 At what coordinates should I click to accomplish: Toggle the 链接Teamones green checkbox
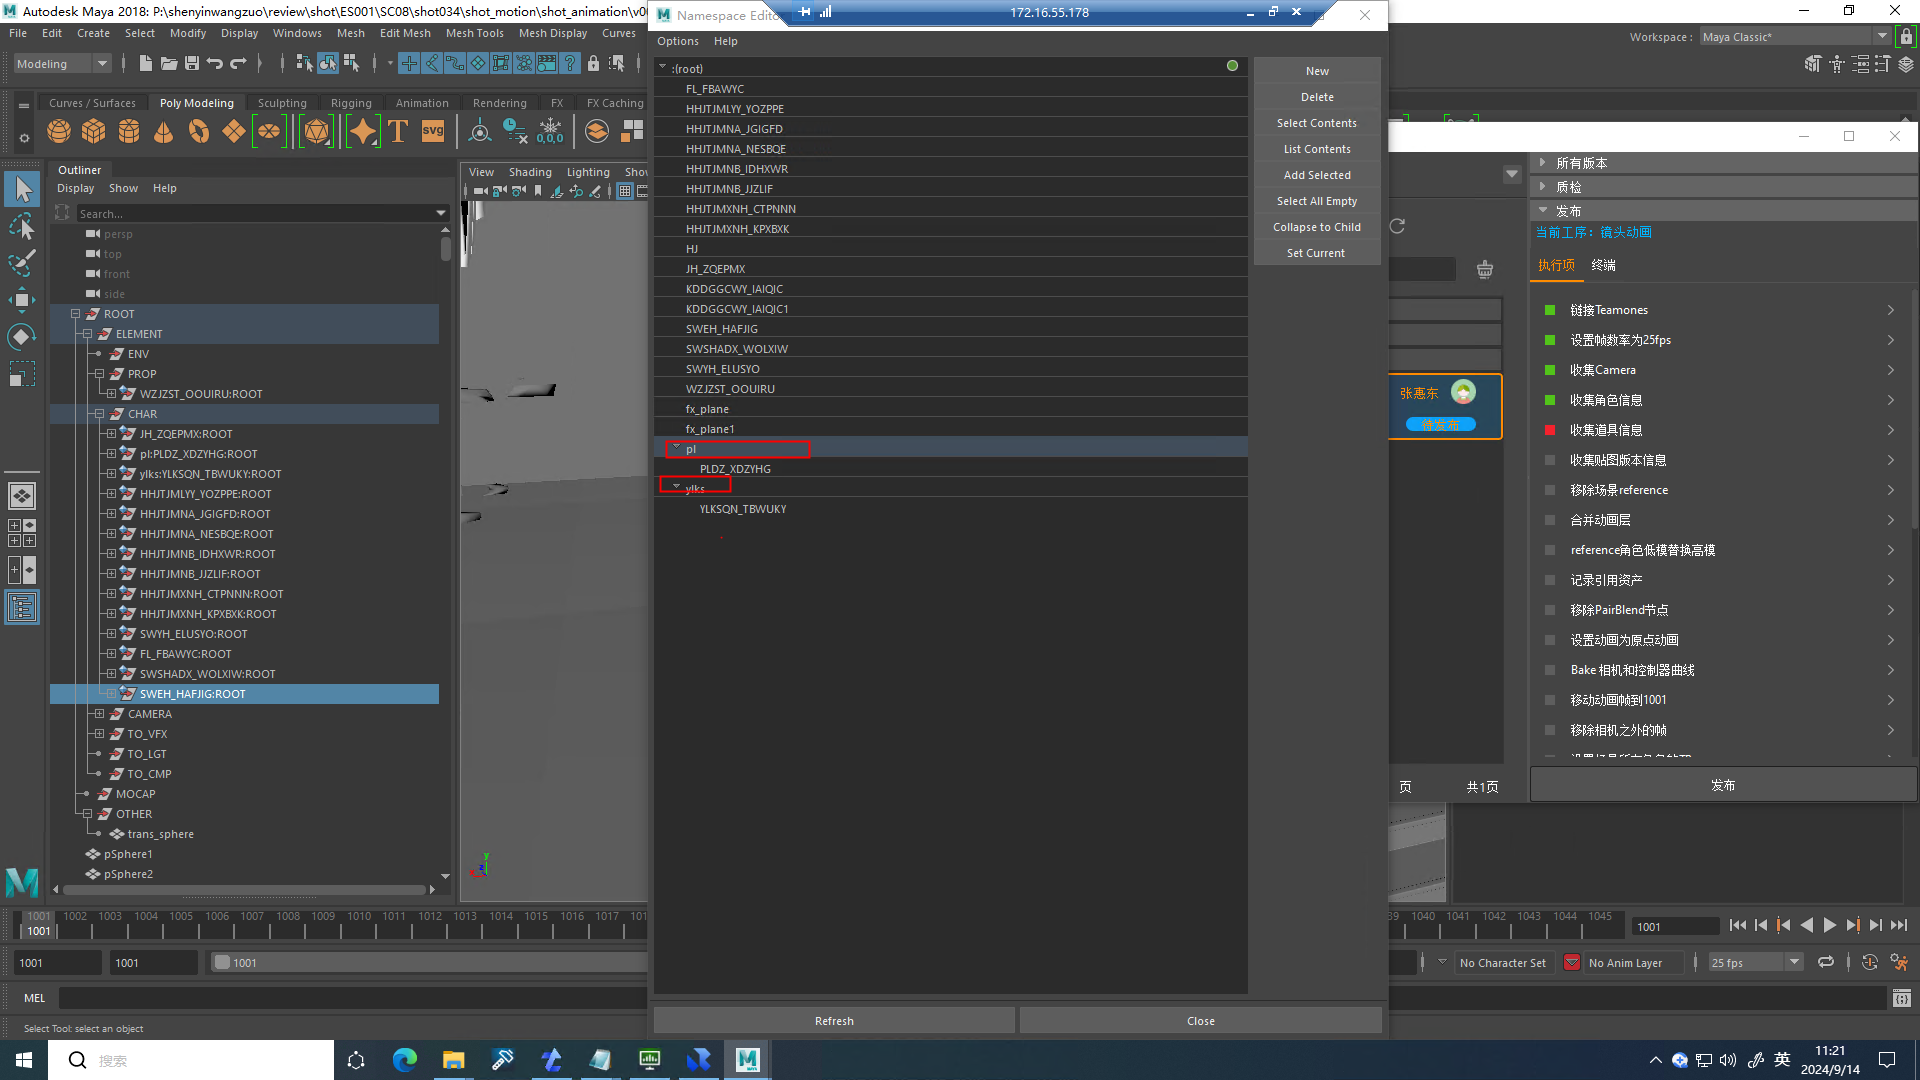[1550, 310]
